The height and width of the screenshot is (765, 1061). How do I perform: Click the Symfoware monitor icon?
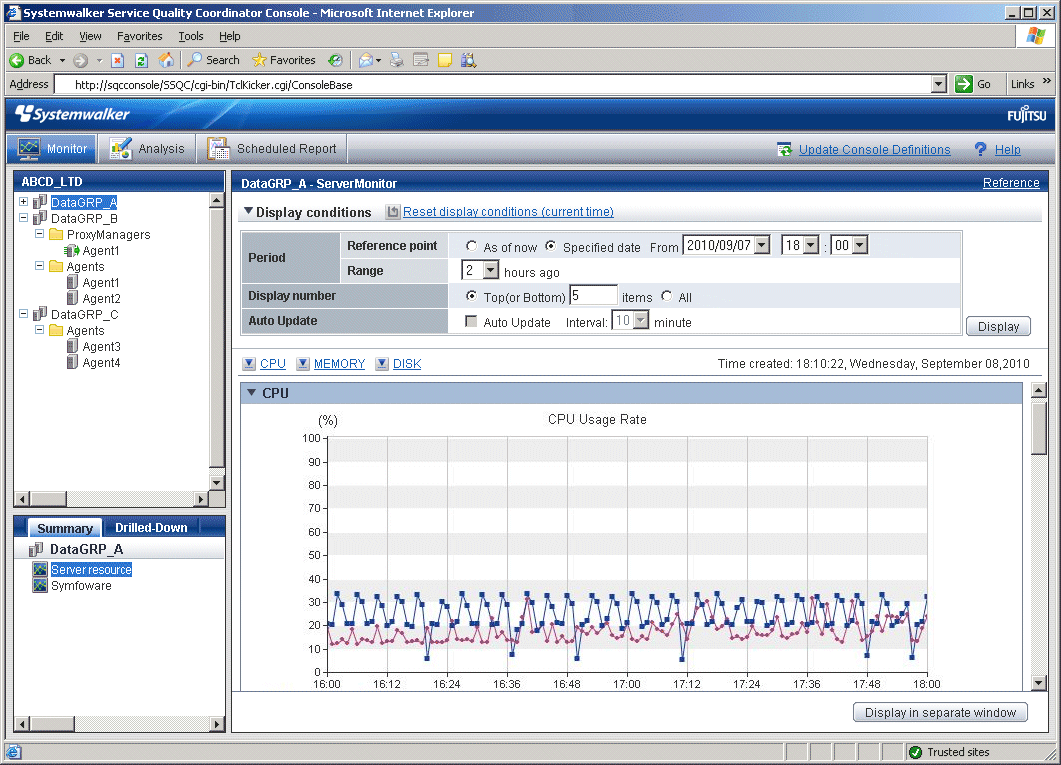tap(40, 586)
